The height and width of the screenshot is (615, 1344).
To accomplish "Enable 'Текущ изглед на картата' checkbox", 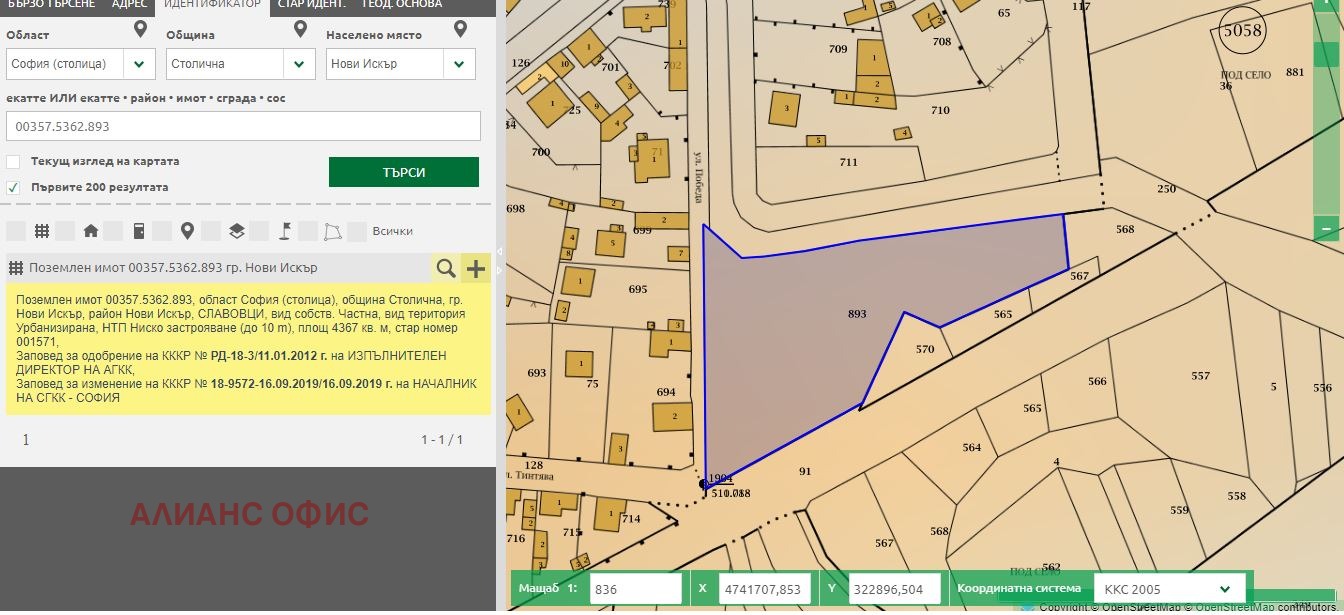I will click(13, 162).
